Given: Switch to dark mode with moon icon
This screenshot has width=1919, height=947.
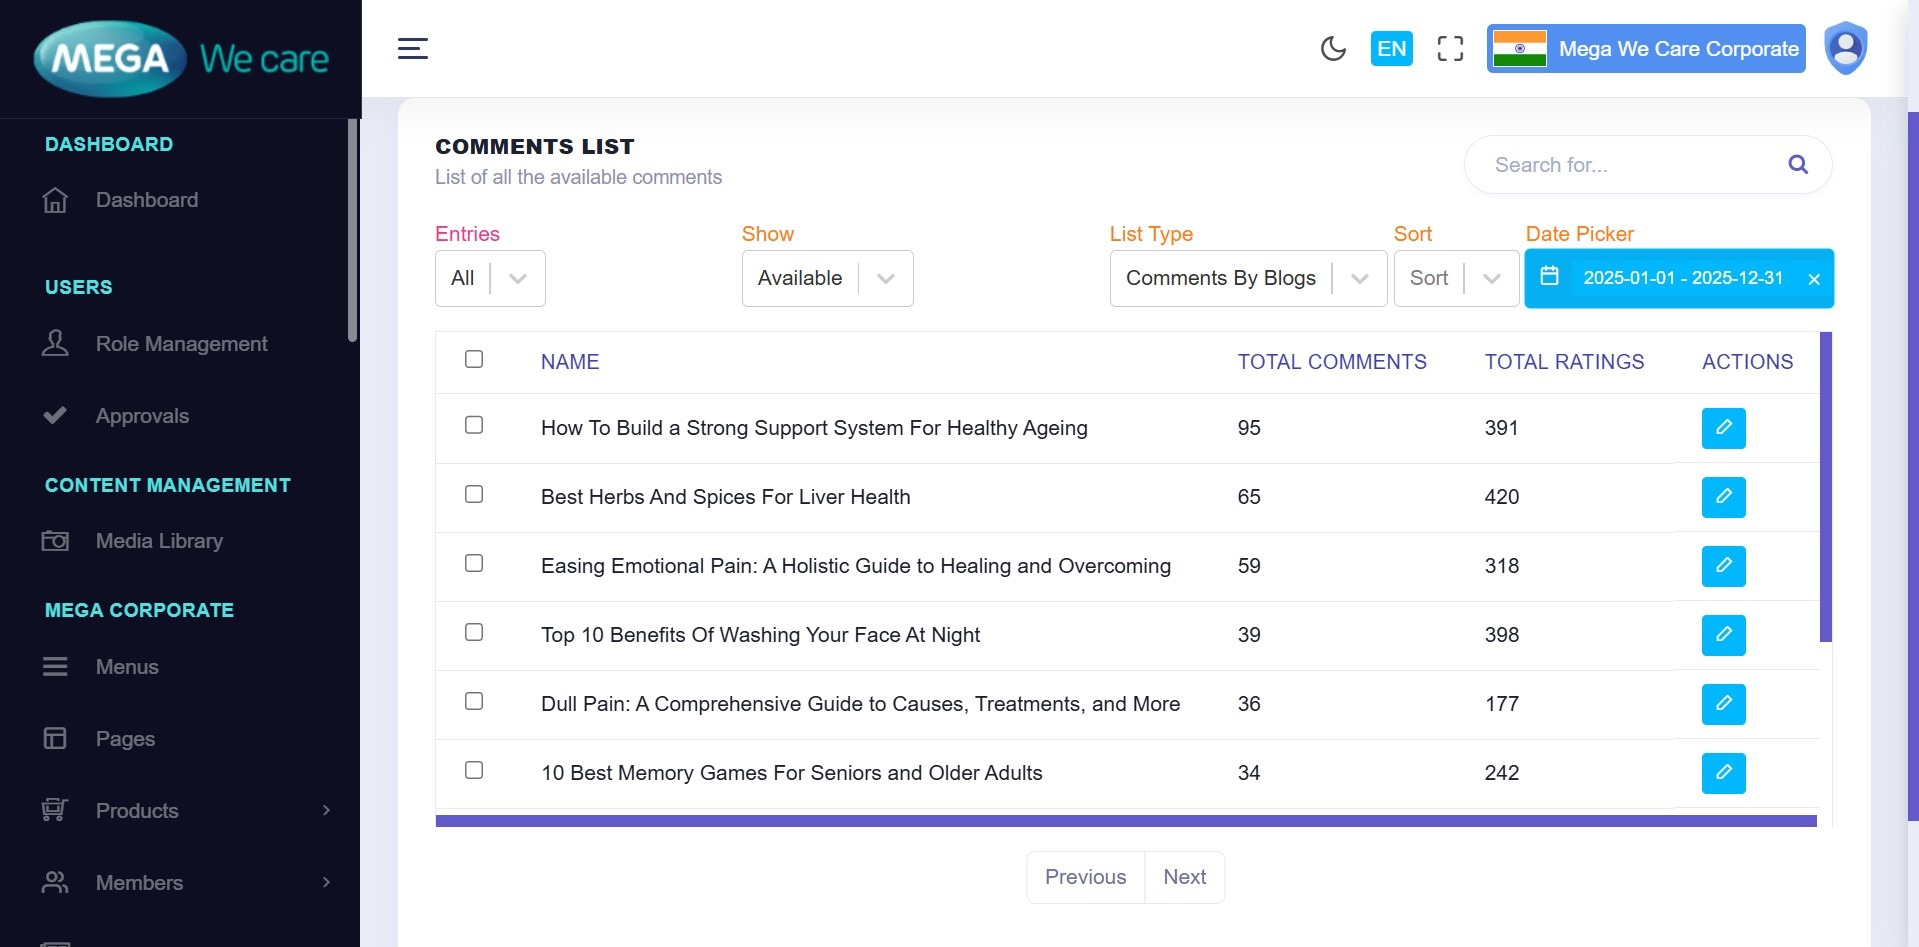Looking at the screenshot, I should [x=1332, y=48].
